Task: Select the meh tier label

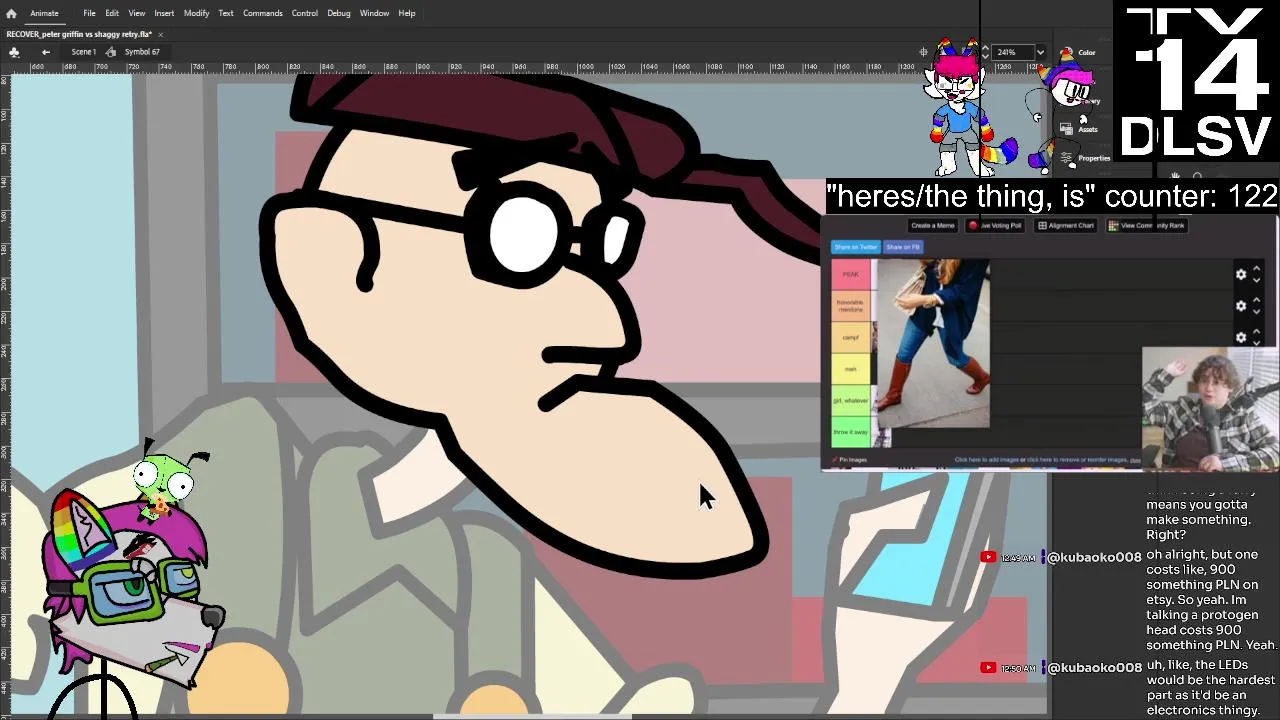Action: 851,369
